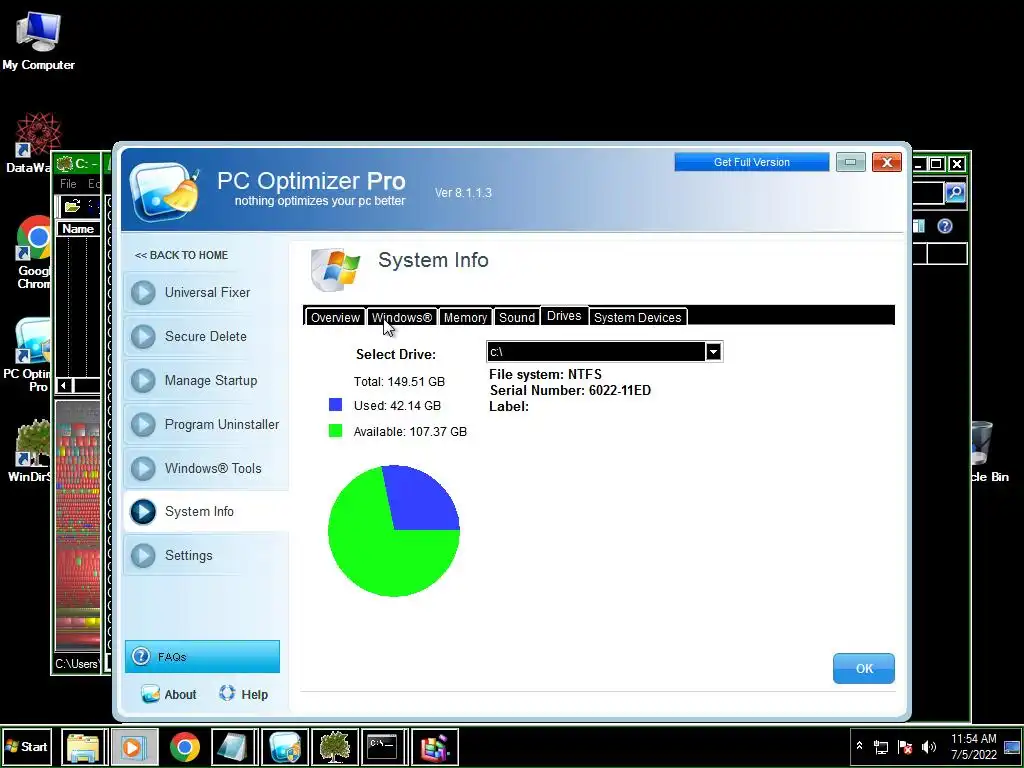Expand the Select Drive dropdown arrow
Screen dimensions: 1024x768
(x=713, y=351)
